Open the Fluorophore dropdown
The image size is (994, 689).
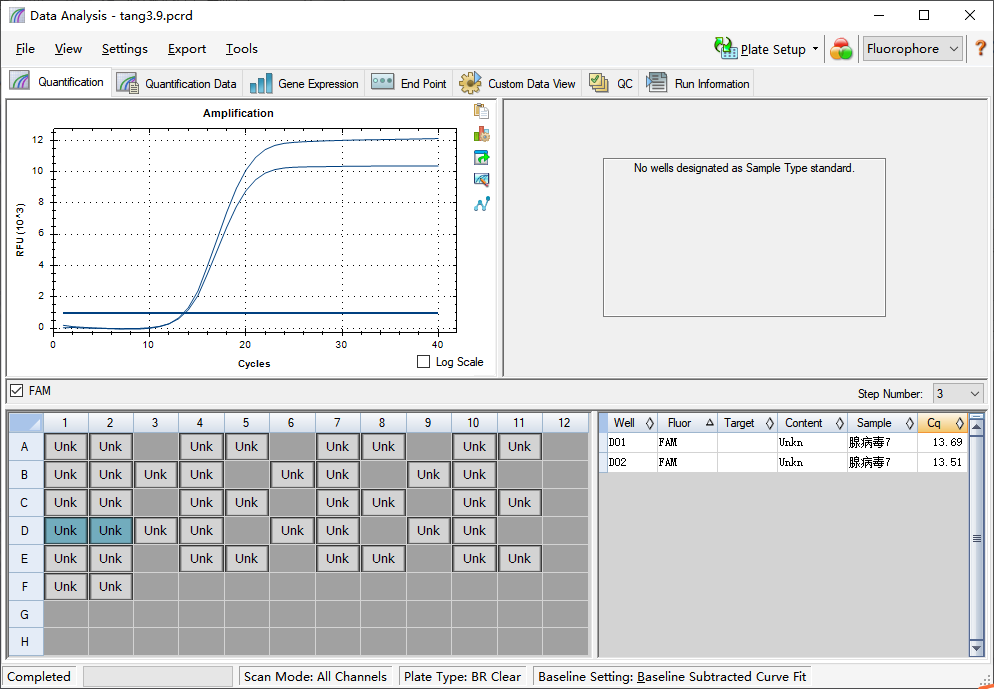(913, 49)
